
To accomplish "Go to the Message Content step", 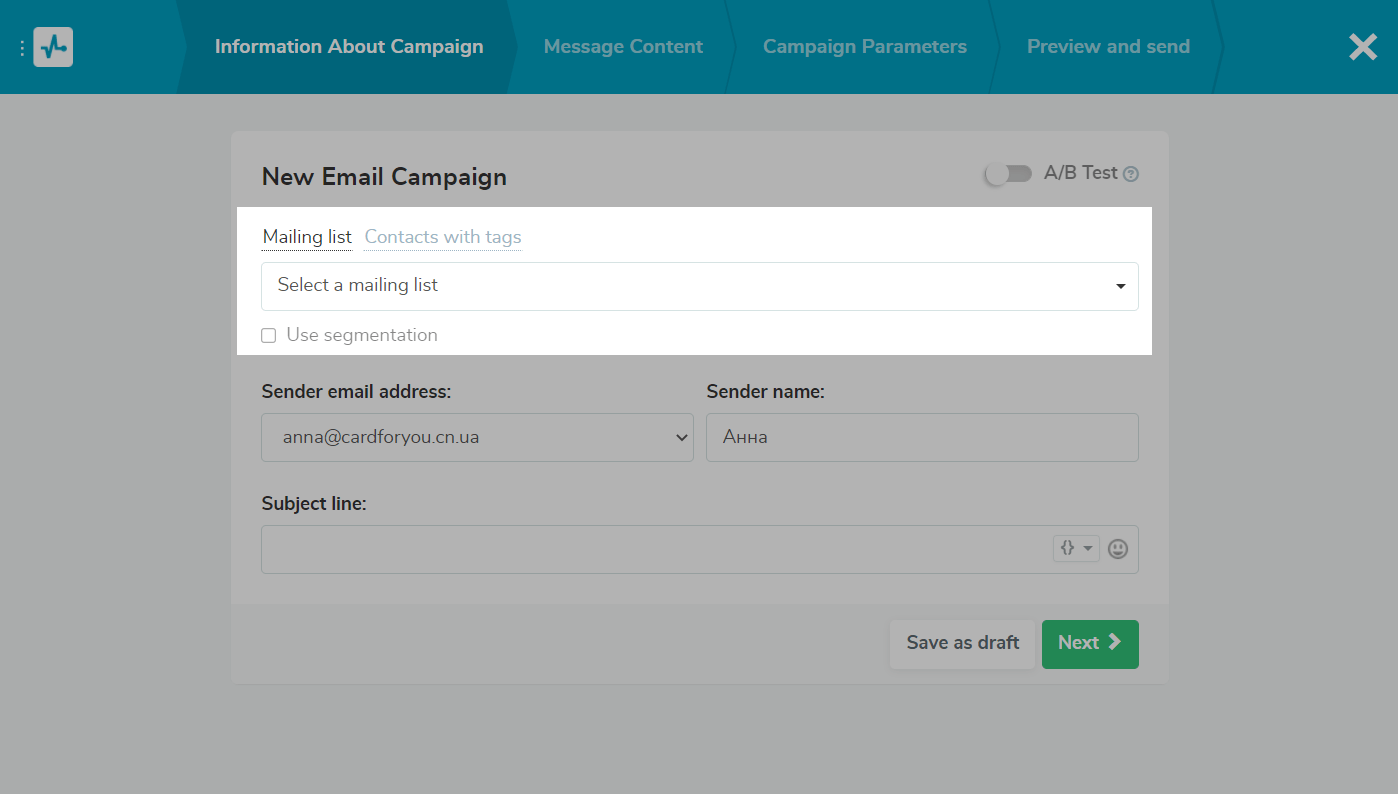I will point(623,47).
